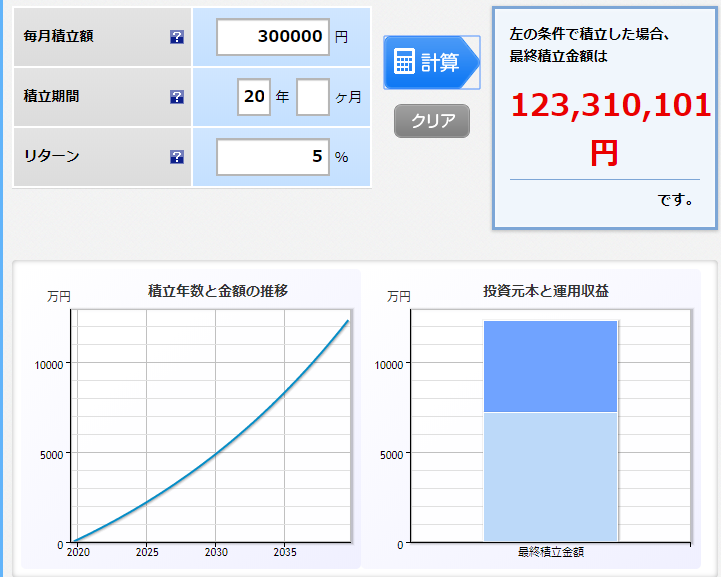
Task: Click the 最終積立金額は result heading text
Action: [x=558, y=57]
